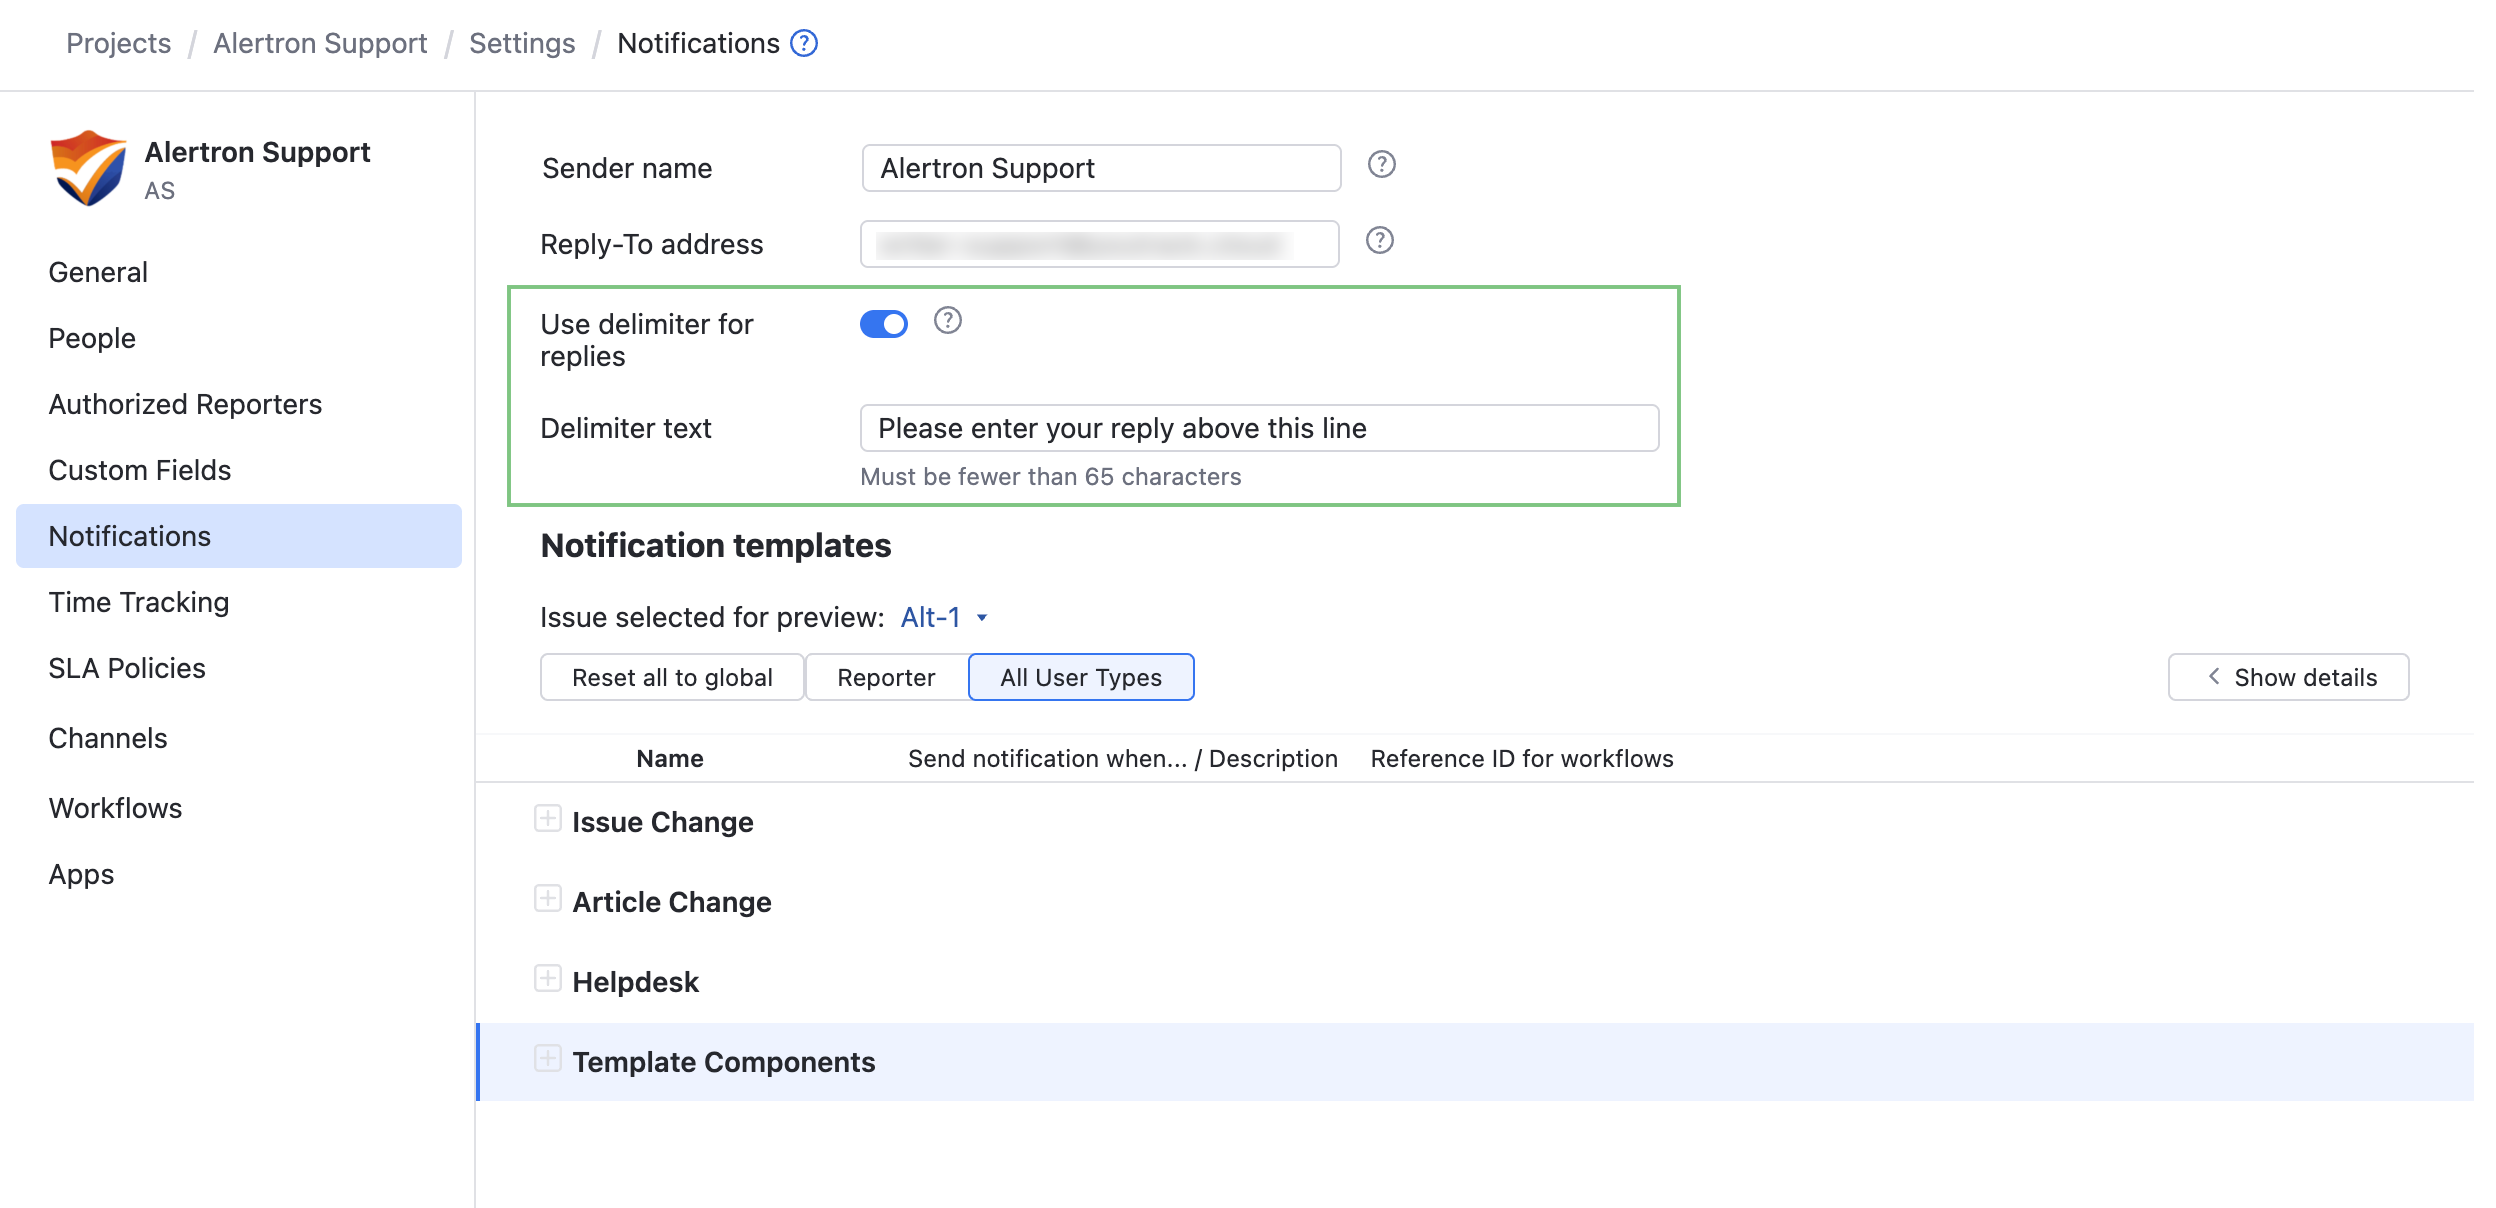Go to Projects via breadcrumb
Viewport: 2496px width, 1208px height.
click(x=118, y=43)
